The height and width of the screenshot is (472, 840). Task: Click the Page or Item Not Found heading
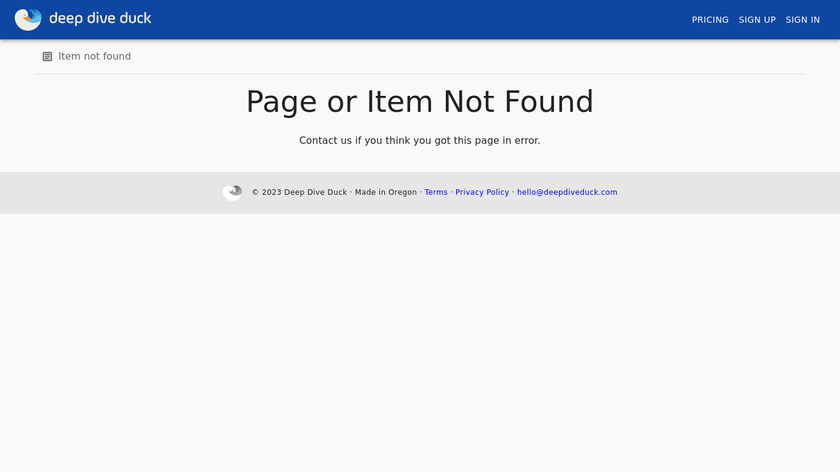[419, 101]
